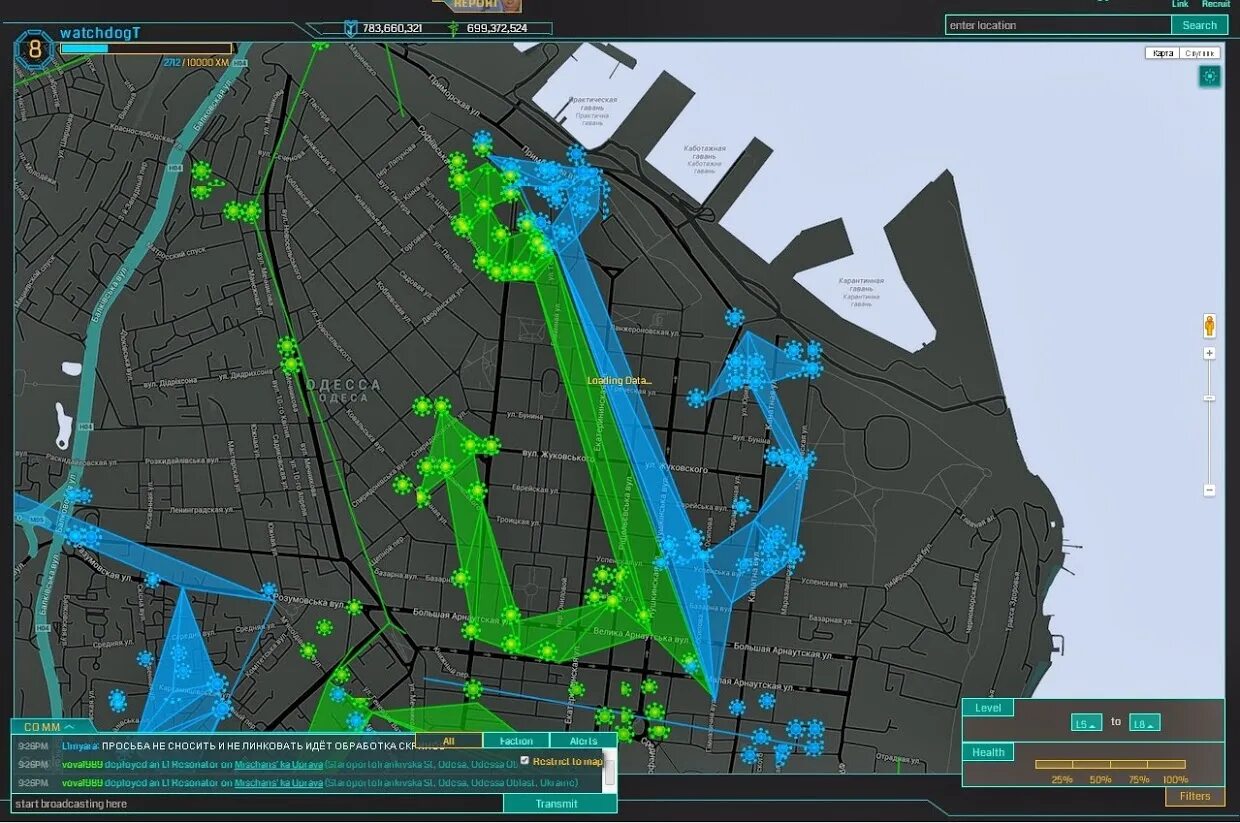Click the watchdogT agent name
The height and width of the screenshot is (823, 1240).
(x=100, y=33)
